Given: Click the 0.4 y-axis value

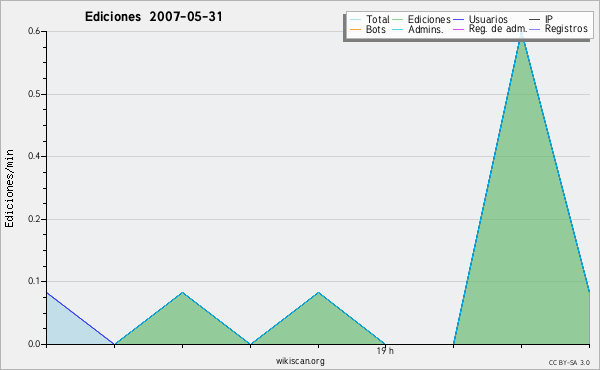Looking at the screenshot, I should tap(34, 156).
